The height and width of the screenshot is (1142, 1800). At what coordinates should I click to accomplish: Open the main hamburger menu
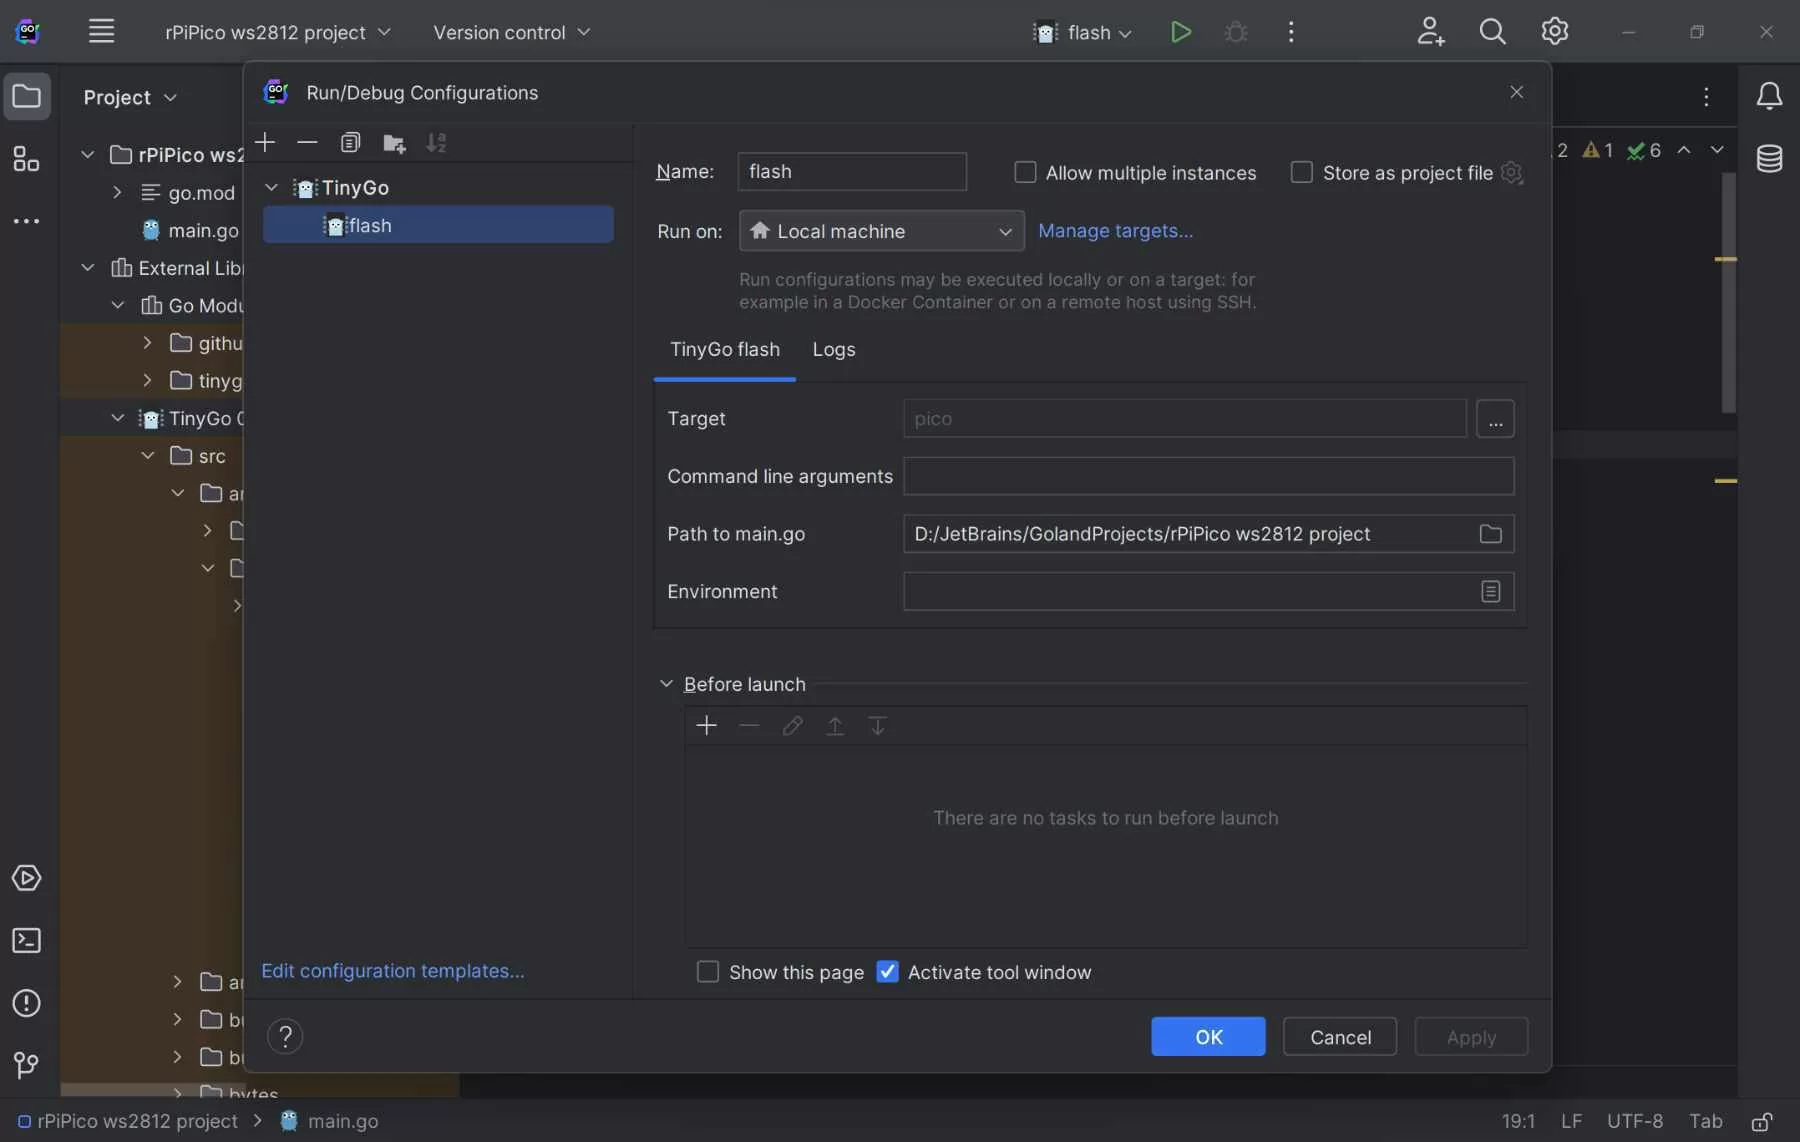point(101,31)
